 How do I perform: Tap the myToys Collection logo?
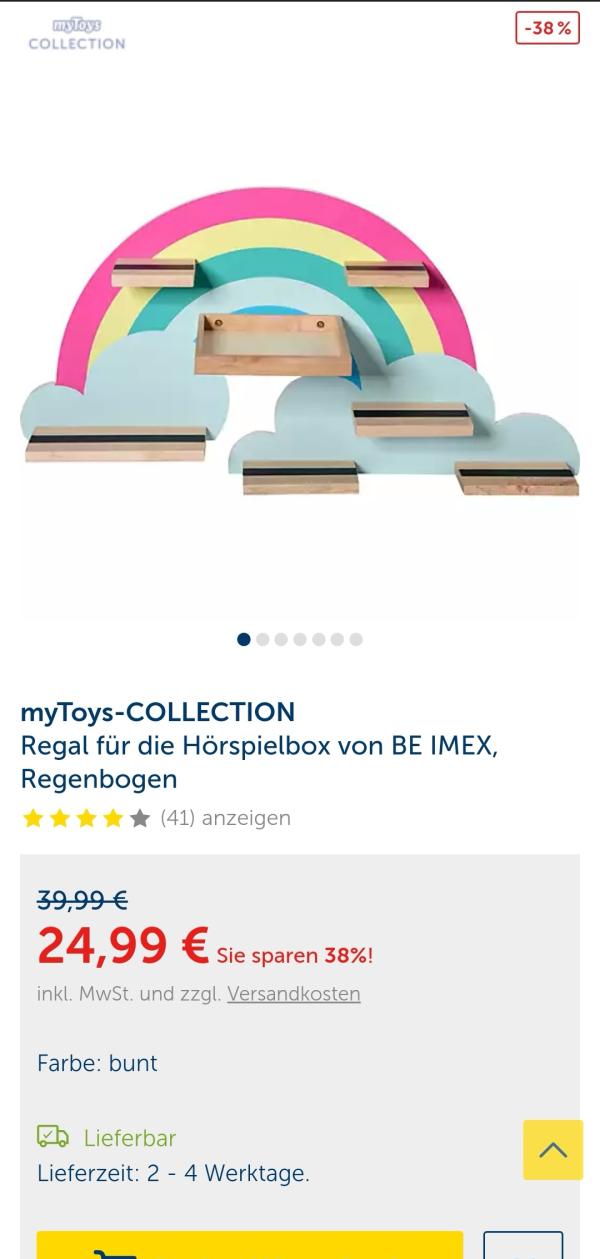77,34
